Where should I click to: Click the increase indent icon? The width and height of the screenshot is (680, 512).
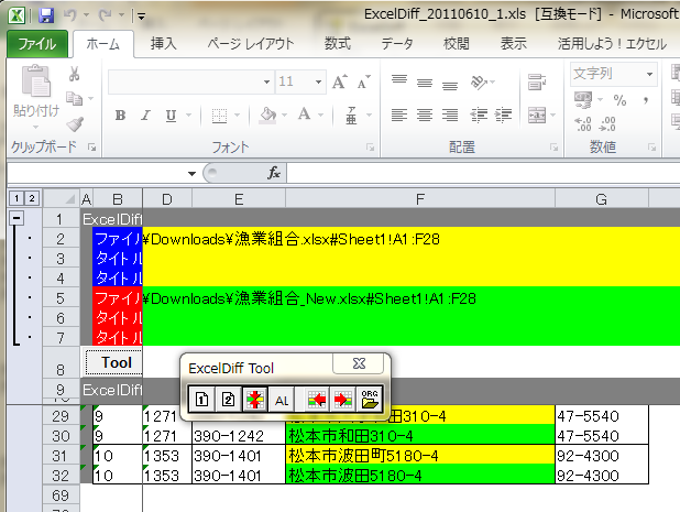(x=503, y=115)
